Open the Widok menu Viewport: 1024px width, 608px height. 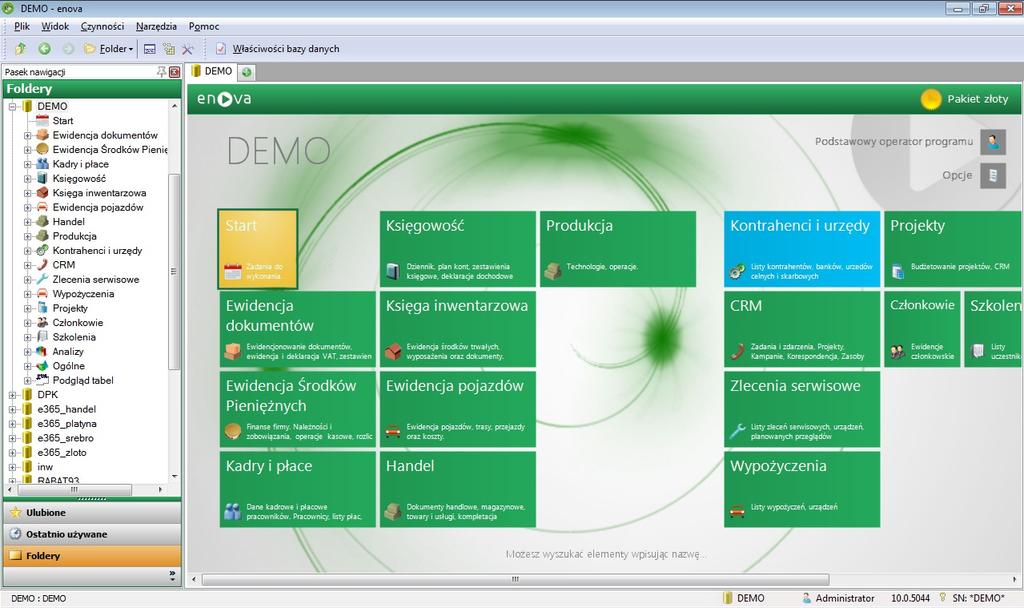[55, 26]
